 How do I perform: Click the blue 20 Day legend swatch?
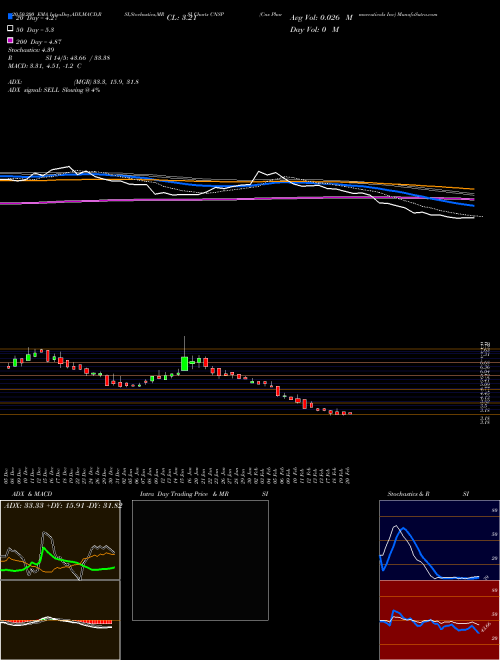pyautogui.click(x=10, y=17)
